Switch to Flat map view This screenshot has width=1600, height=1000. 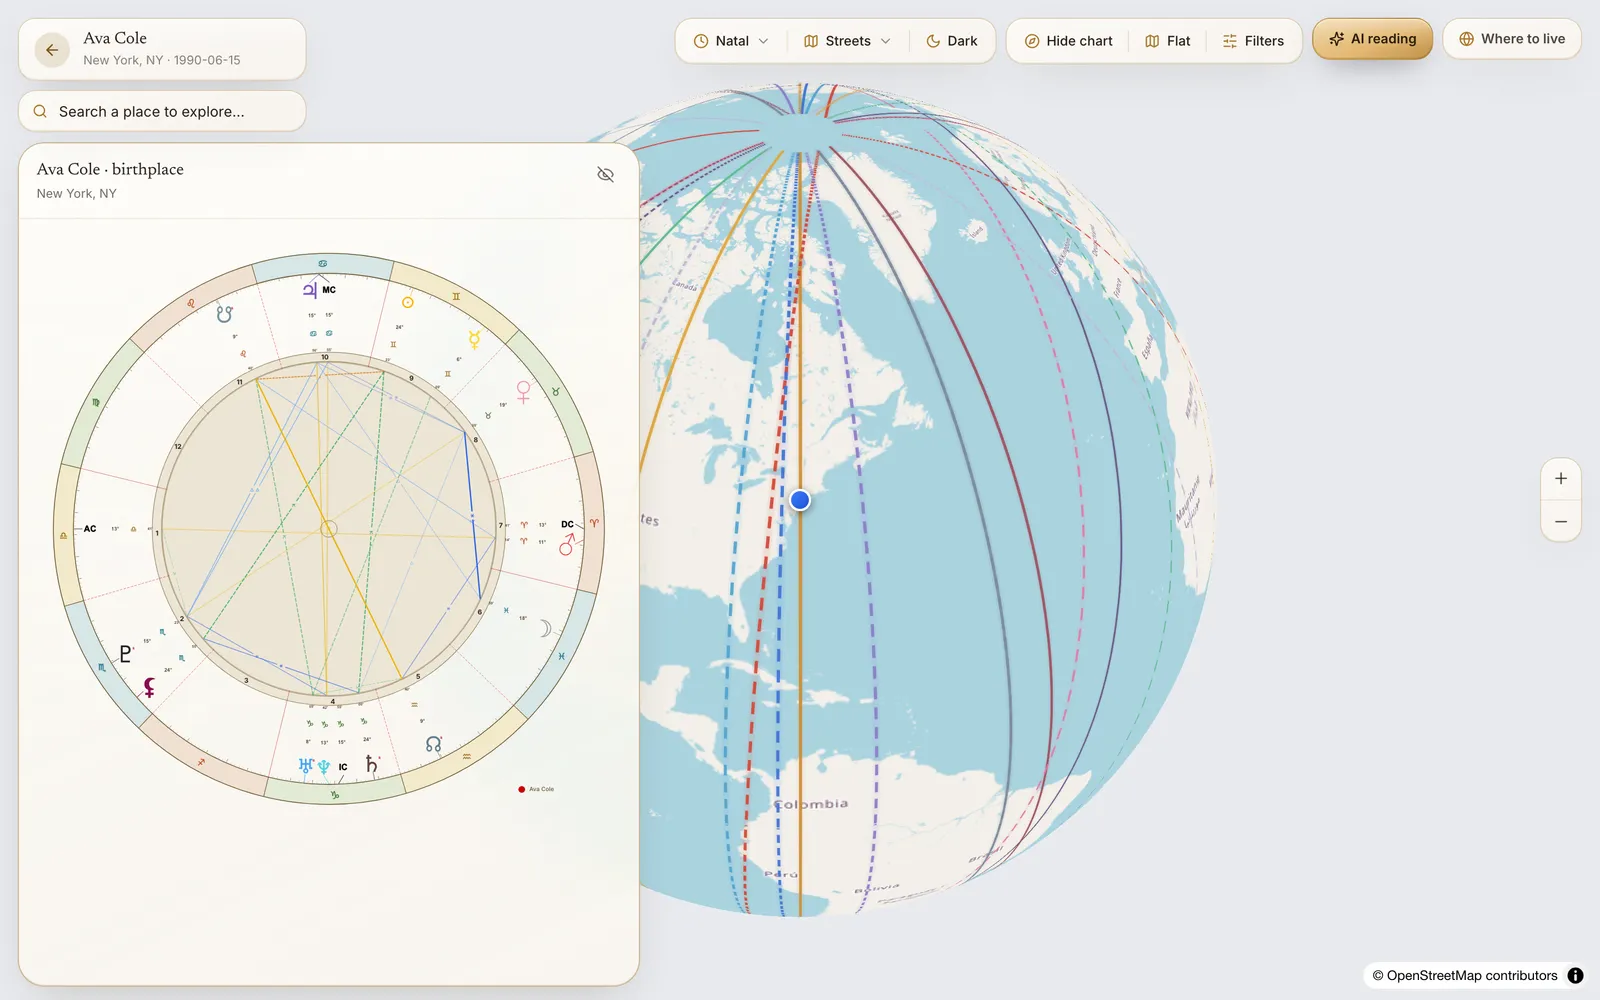1167,41
